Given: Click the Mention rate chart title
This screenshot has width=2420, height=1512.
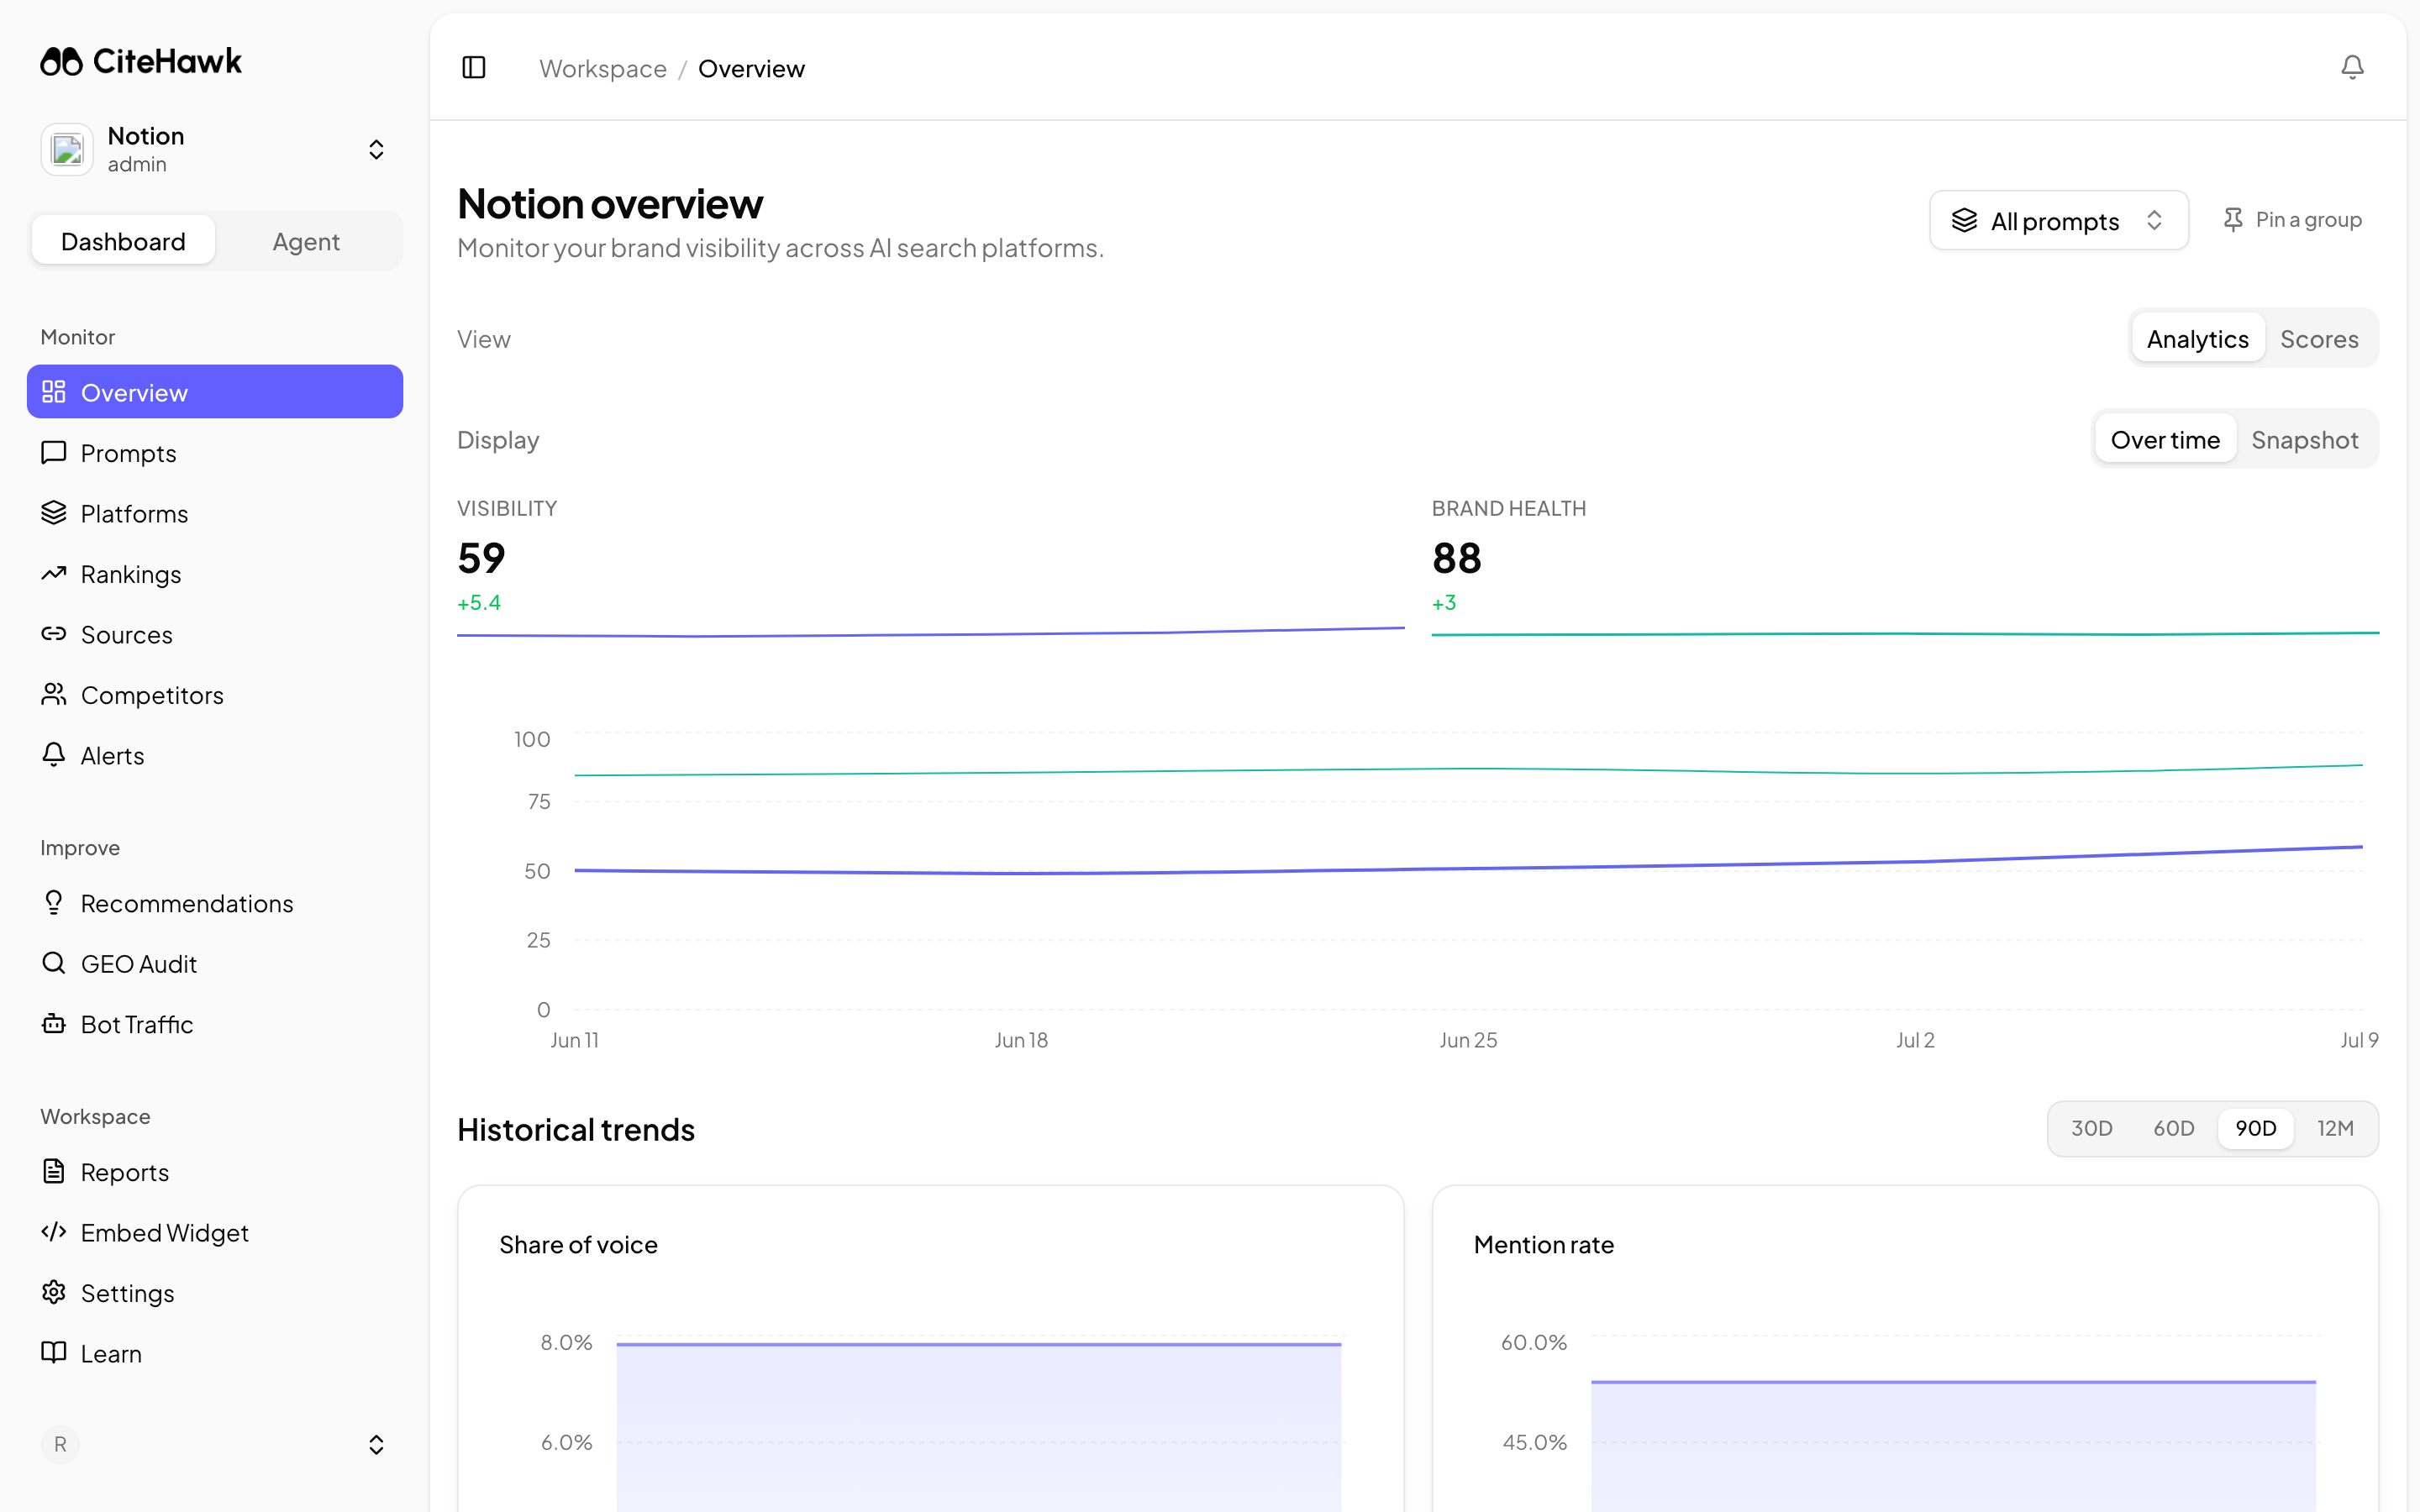Looking at the screenshot, I should point(1543,1244).
